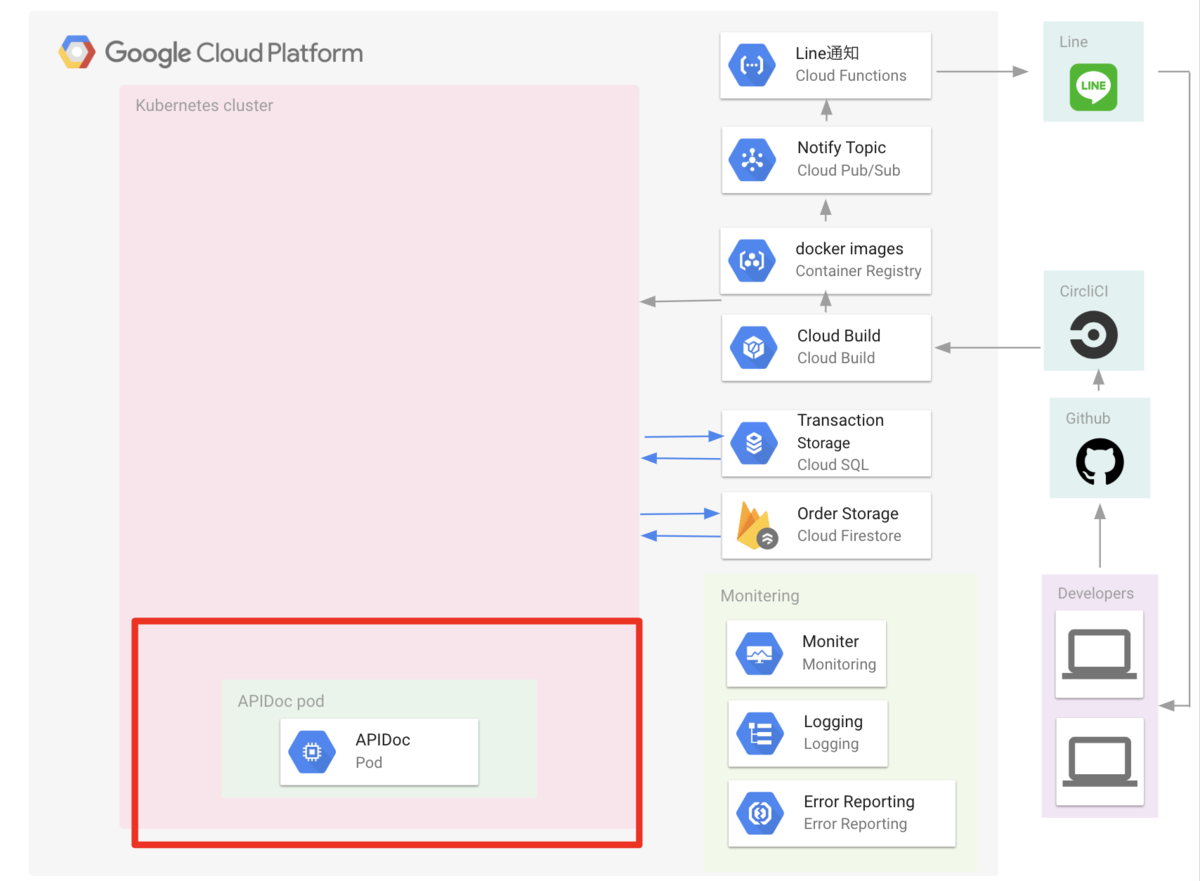
Task: Click the 'Developers' box label
Action: tap(1095, 594)
